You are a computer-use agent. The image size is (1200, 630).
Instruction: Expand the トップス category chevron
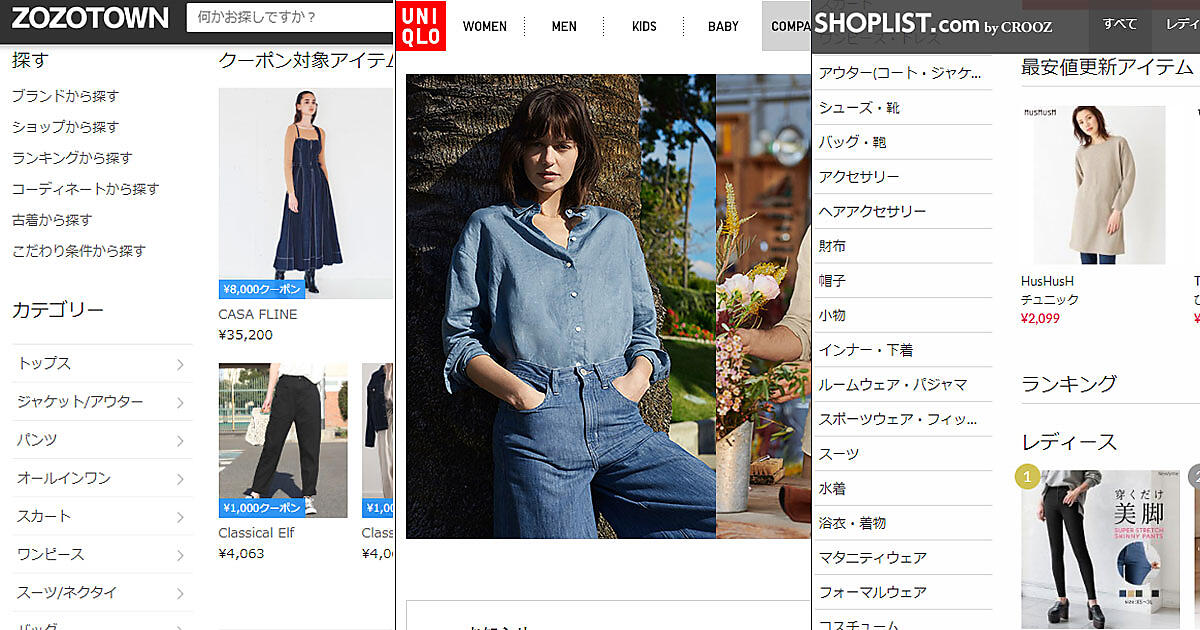[180, 365]
